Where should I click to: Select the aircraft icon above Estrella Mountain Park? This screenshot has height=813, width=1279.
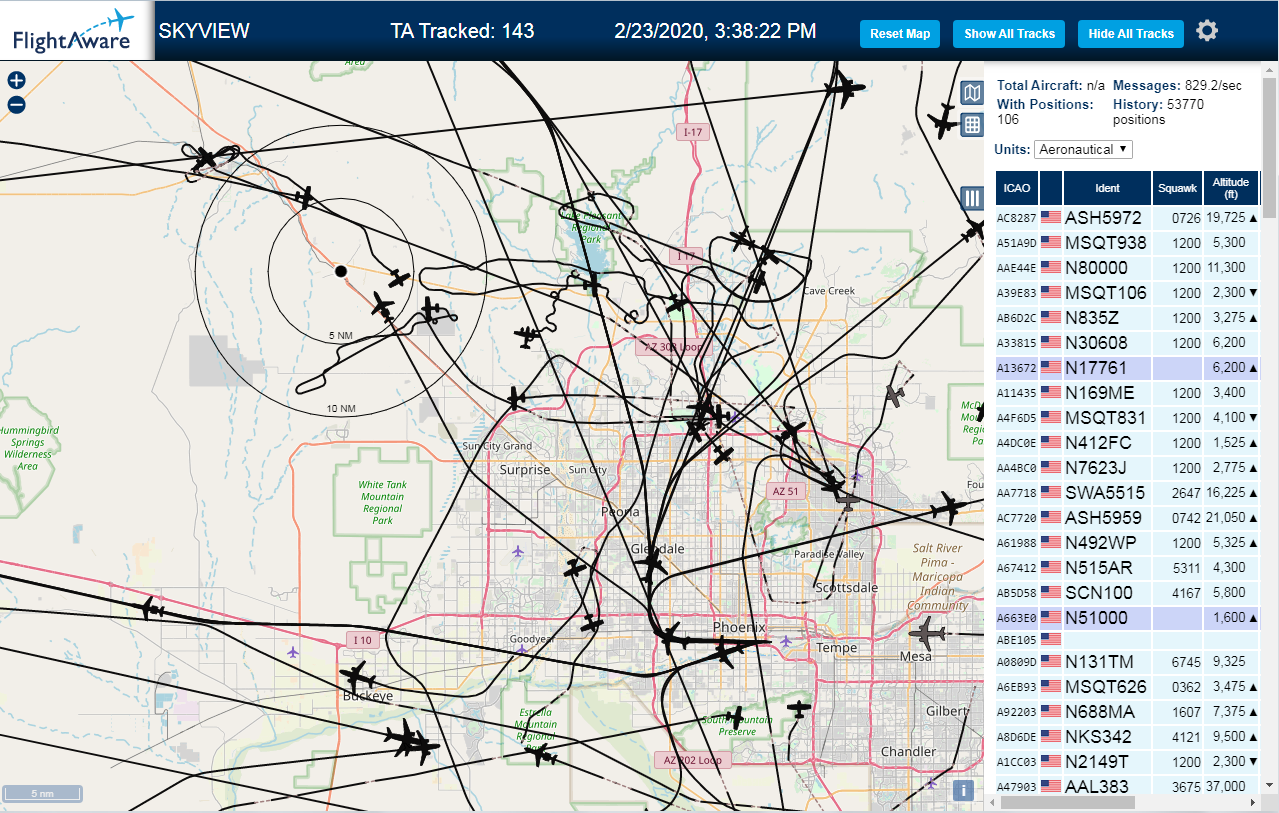[543, 756]
